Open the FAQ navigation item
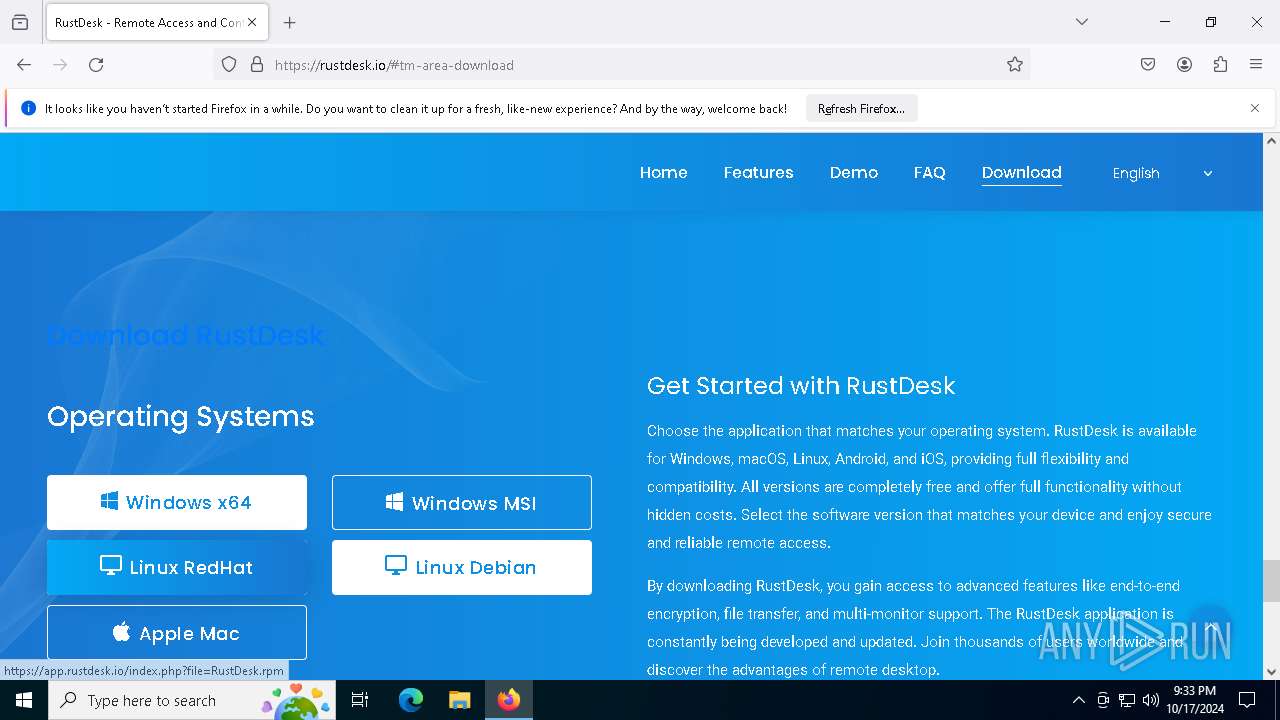The width and height of the screenshot is (1280, 720). (930, 173)
